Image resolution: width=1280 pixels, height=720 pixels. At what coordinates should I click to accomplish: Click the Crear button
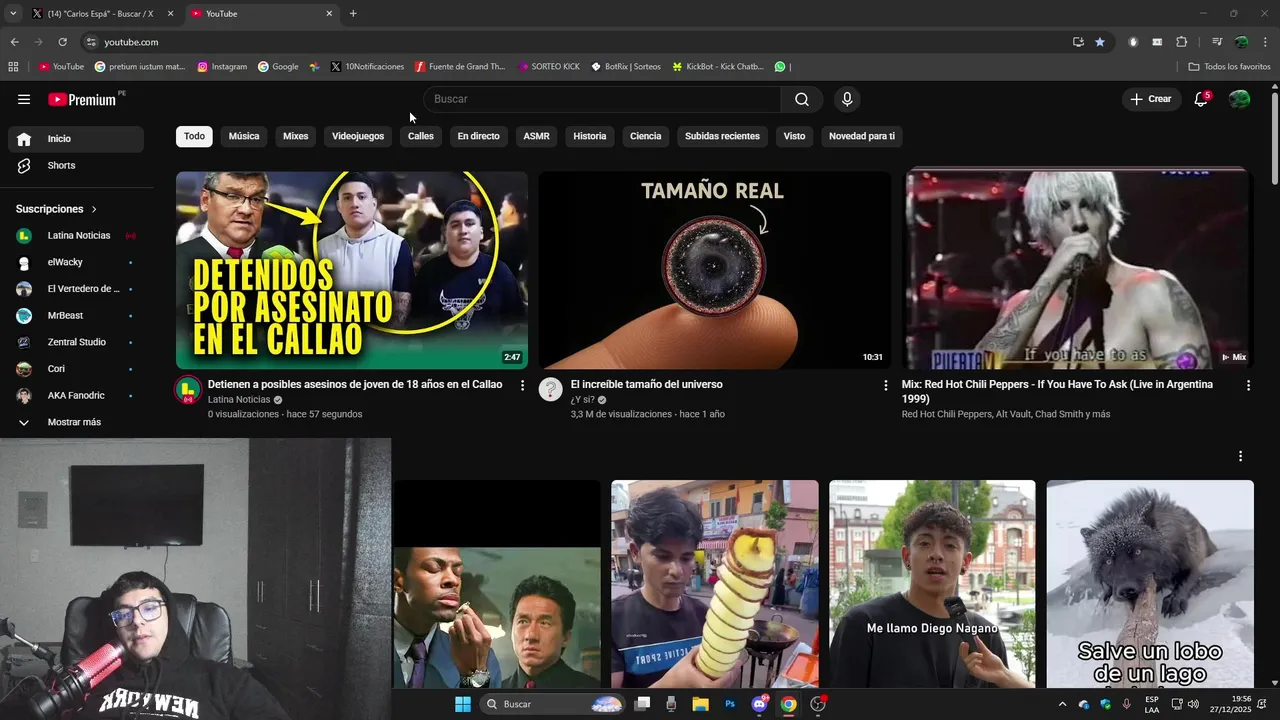pos(1151,99)
